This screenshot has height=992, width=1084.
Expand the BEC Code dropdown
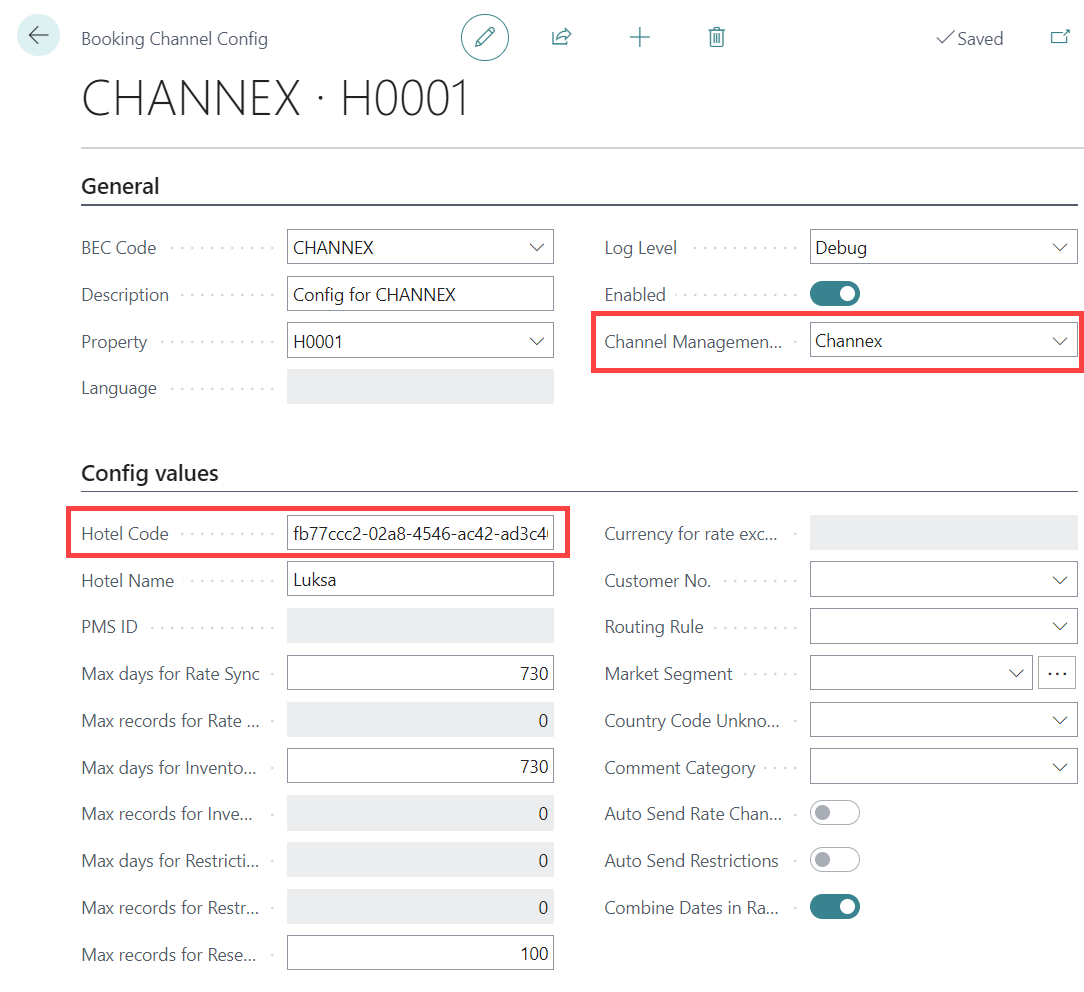click(x=536, y=247)
